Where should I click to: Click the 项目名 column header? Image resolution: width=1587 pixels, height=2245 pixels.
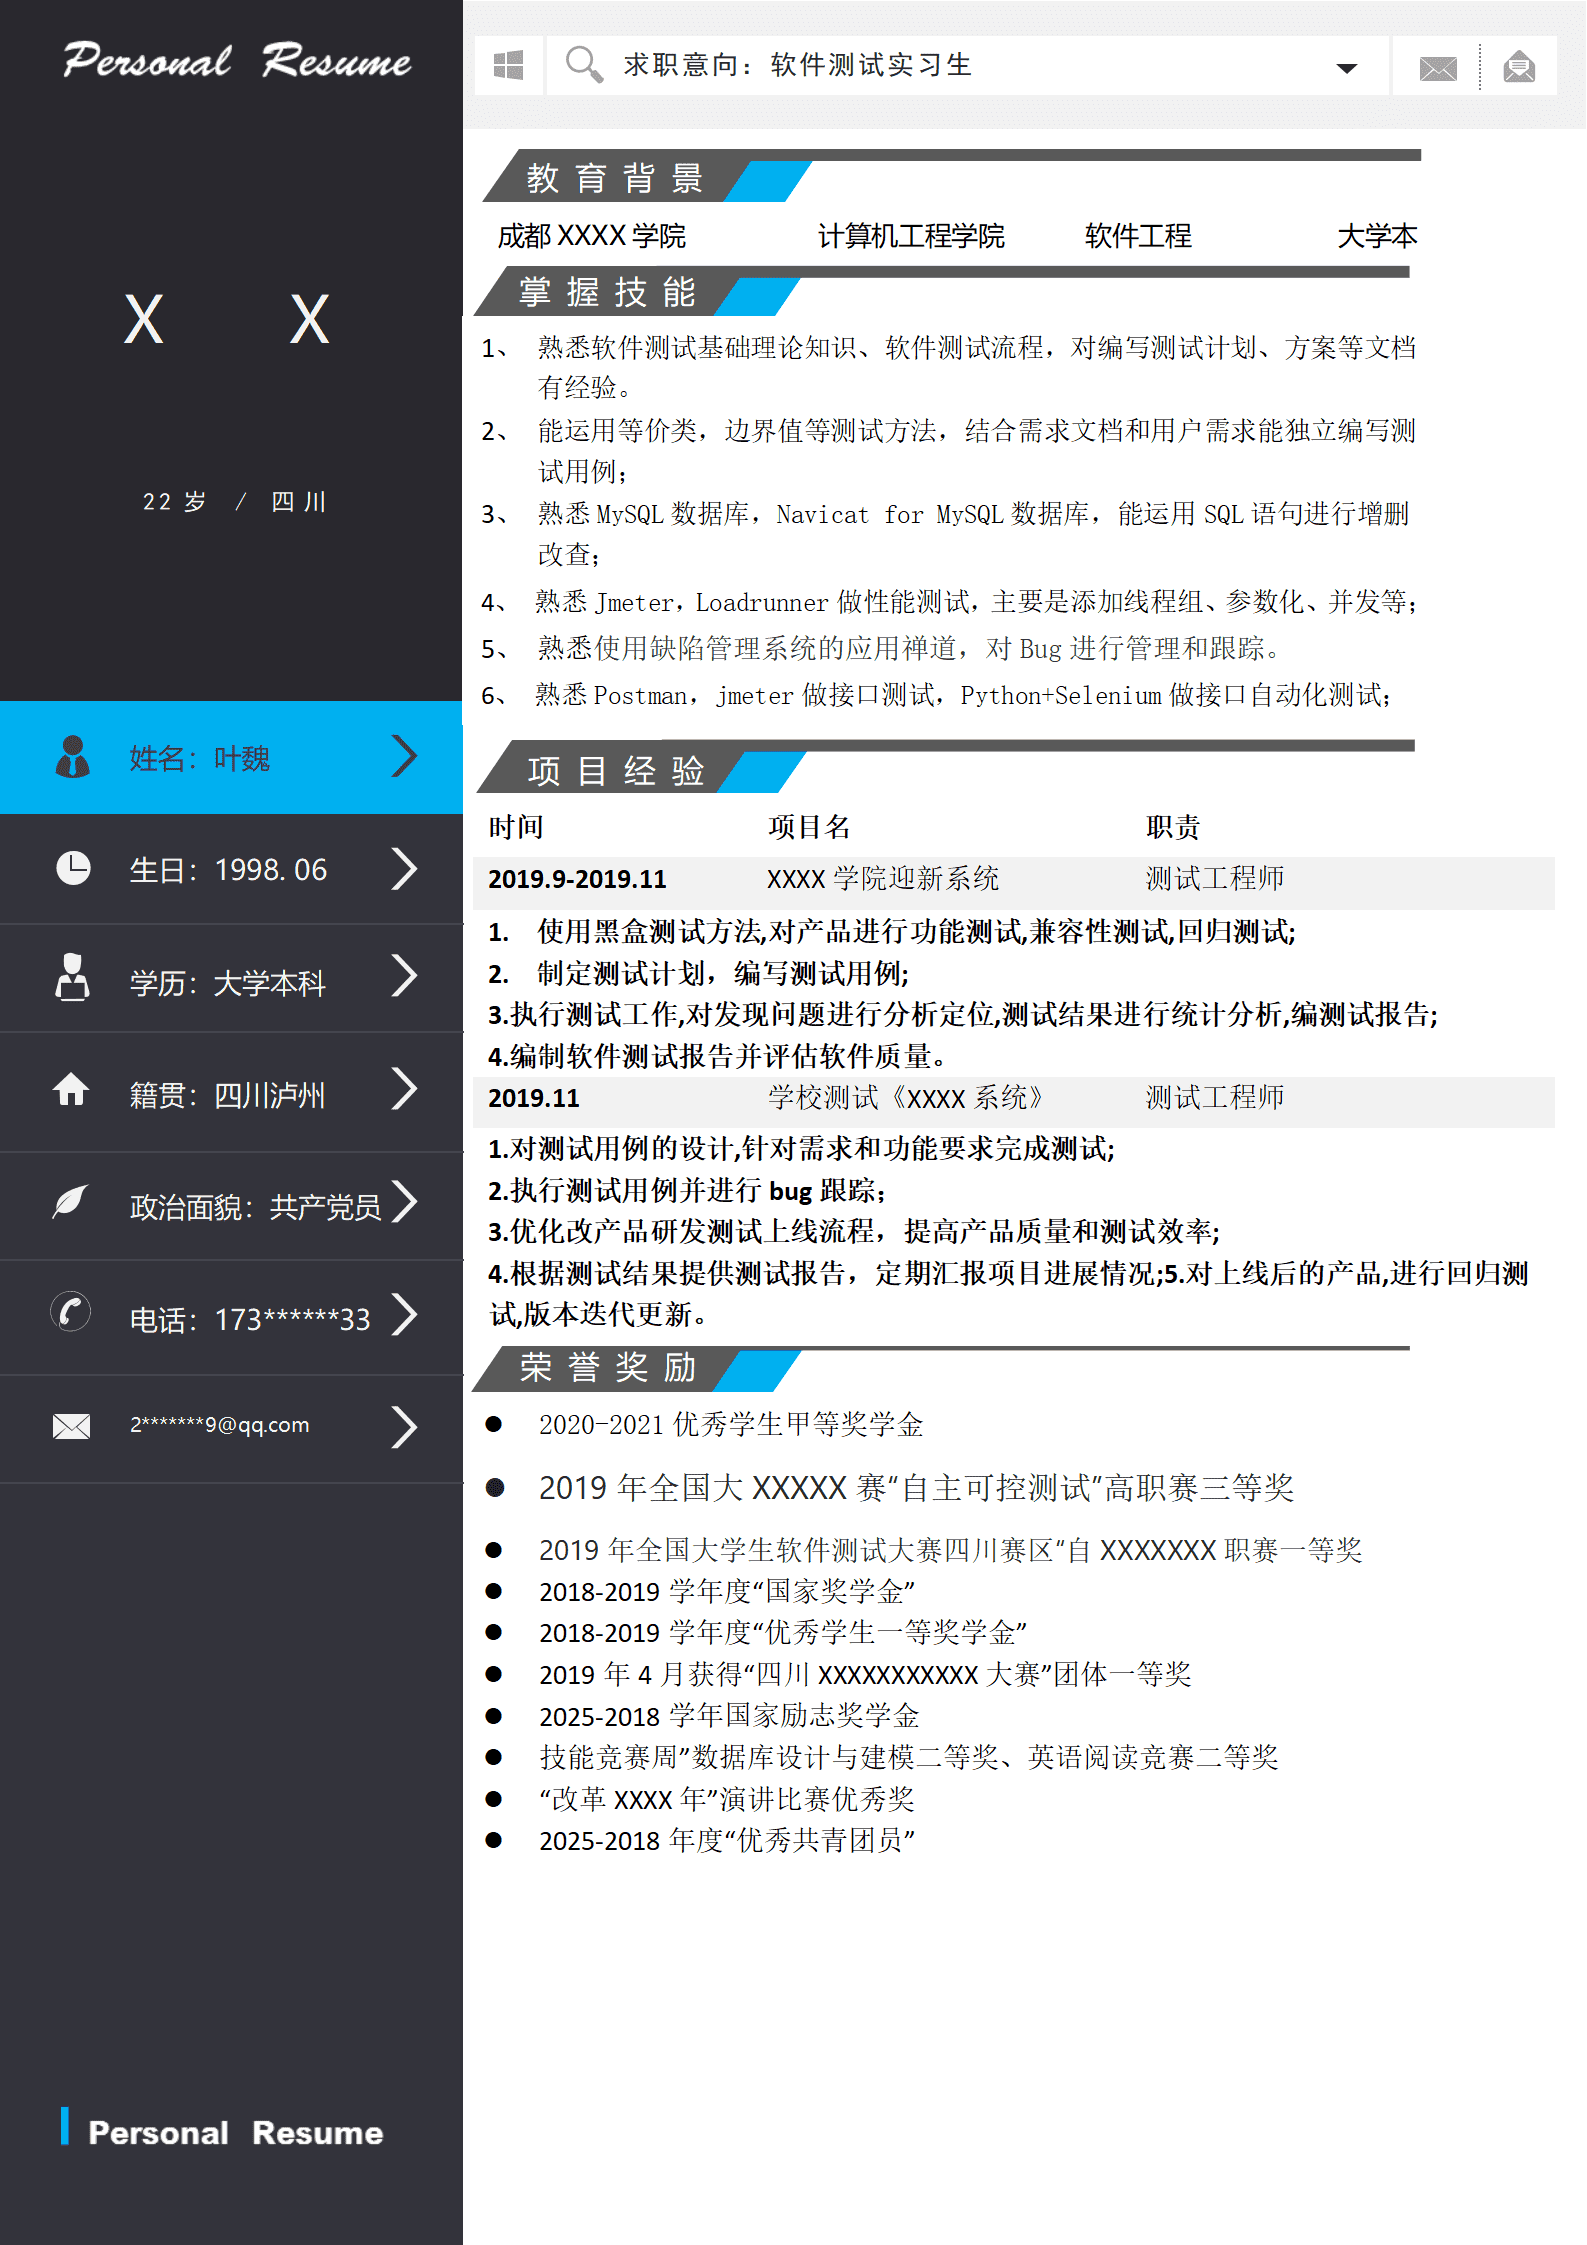809,827
